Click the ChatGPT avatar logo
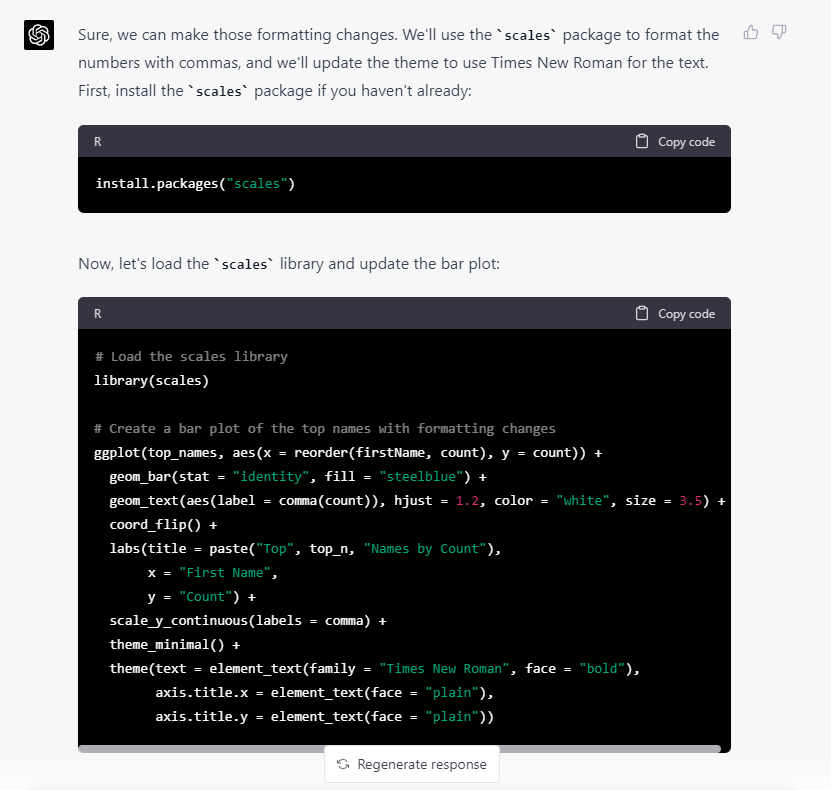Screen dimensions: 831x790 [39, 35]
